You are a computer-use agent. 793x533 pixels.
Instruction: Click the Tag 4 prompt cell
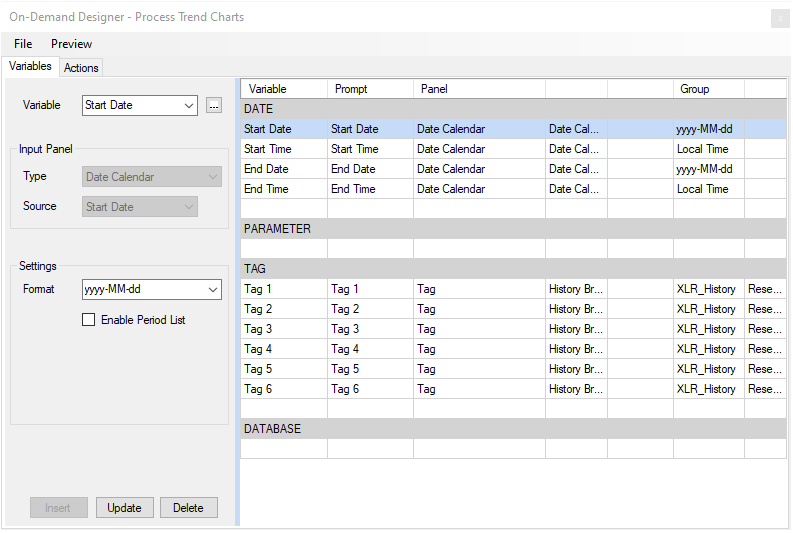(x=370, y=349)
